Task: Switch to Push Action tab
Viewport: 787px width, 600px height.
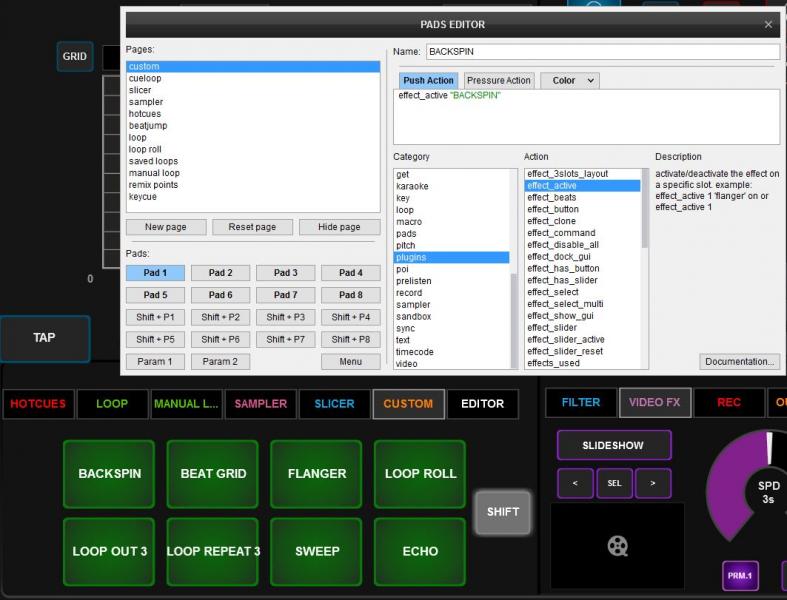Action: point(428,80)
